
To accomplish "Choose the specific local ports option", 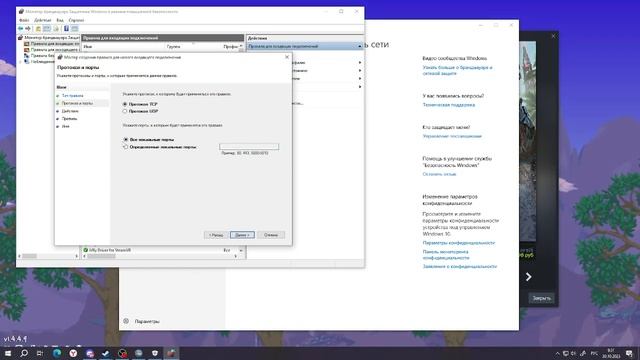I will pos(126,147).
